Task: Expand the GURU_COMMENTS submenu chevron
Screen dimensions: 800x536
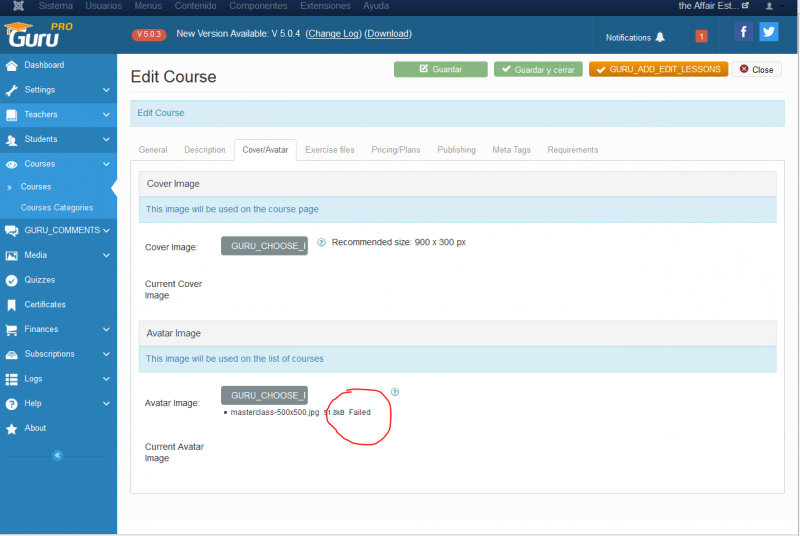Action: tap(106, 231)
